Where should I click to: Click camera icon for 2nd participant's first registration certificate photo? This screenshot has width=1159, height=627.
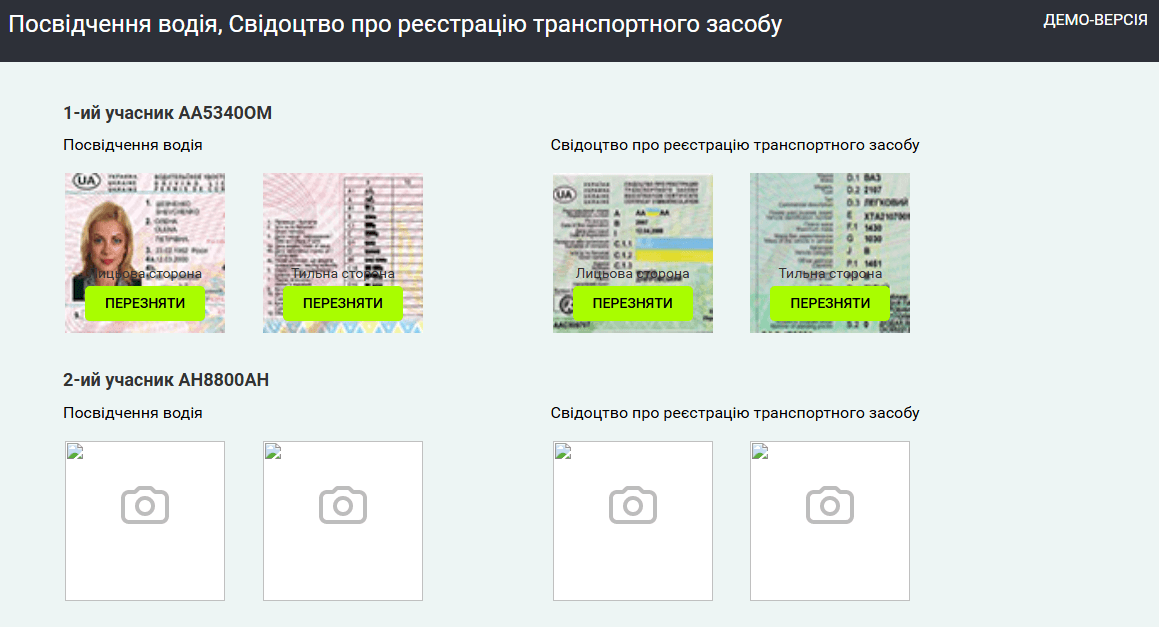pos(632,506)
